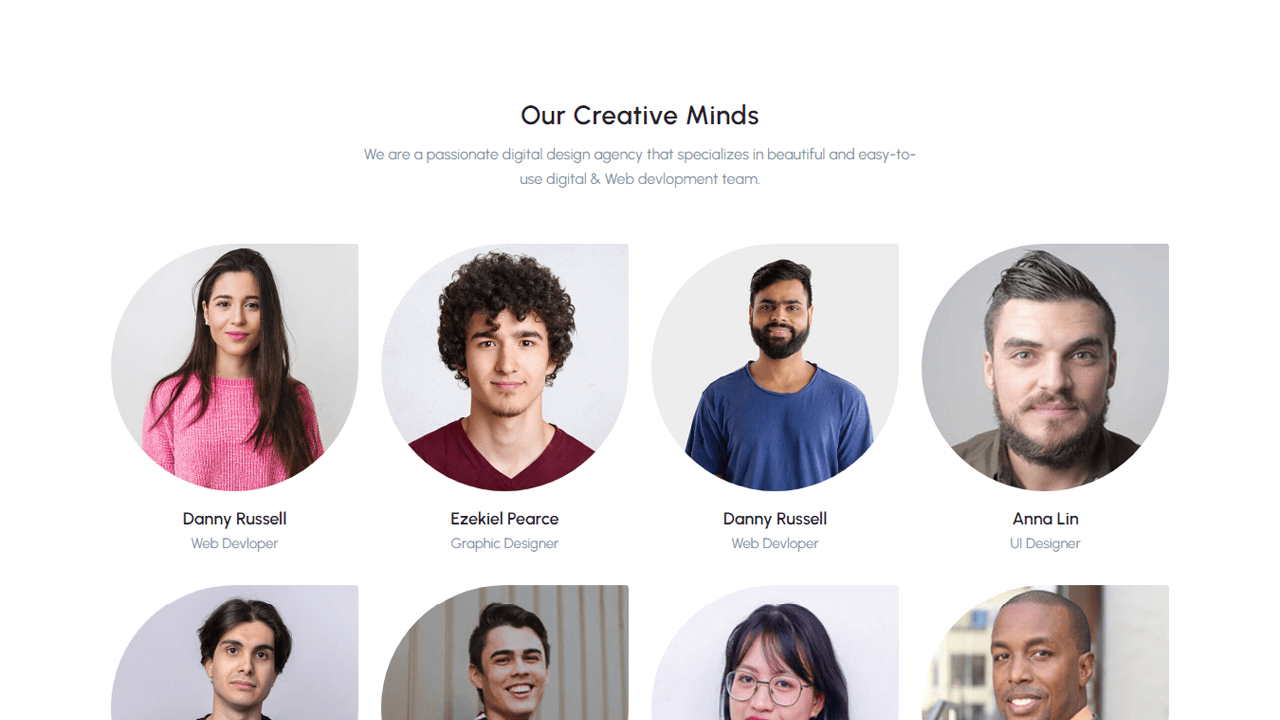Click the Our Creative Minds heading

point(640,115)
